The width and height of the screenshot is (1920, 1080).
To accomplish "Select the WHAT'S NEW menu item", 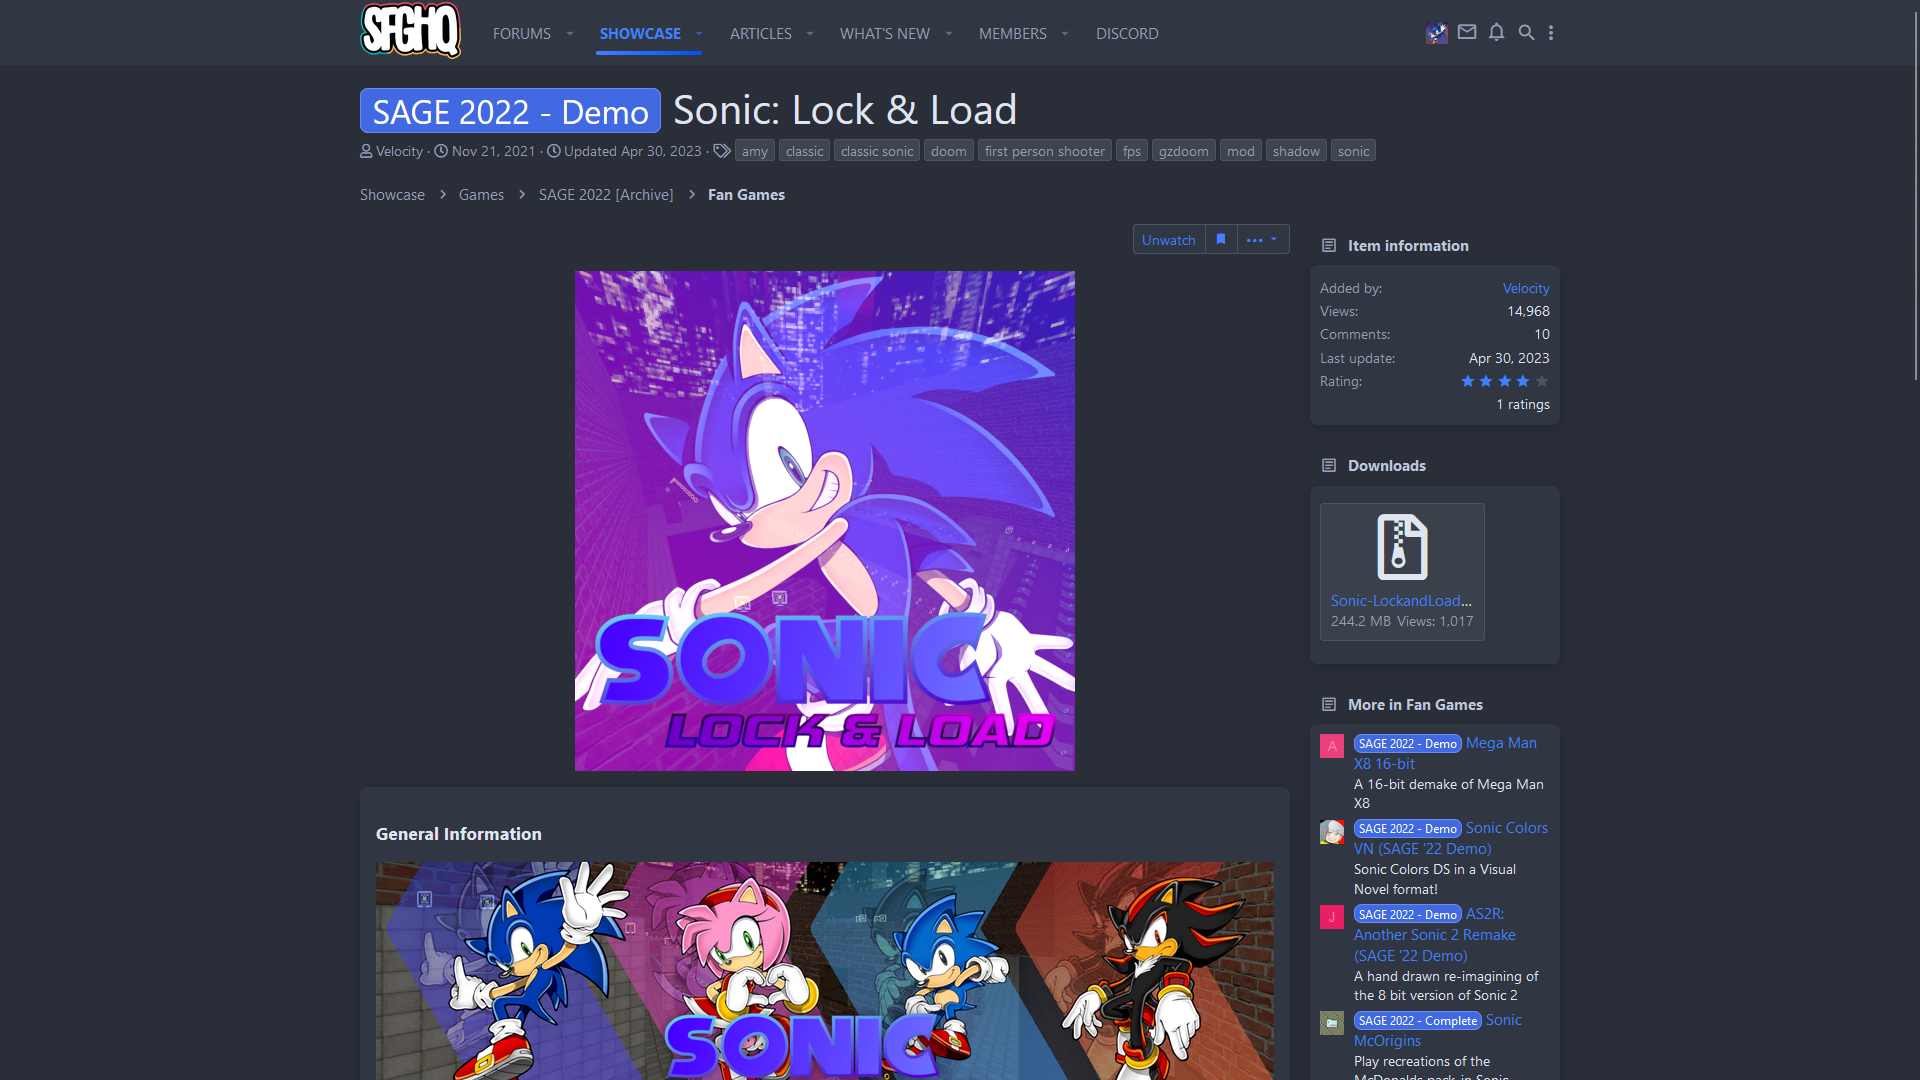I will click(x=885, y=33).
